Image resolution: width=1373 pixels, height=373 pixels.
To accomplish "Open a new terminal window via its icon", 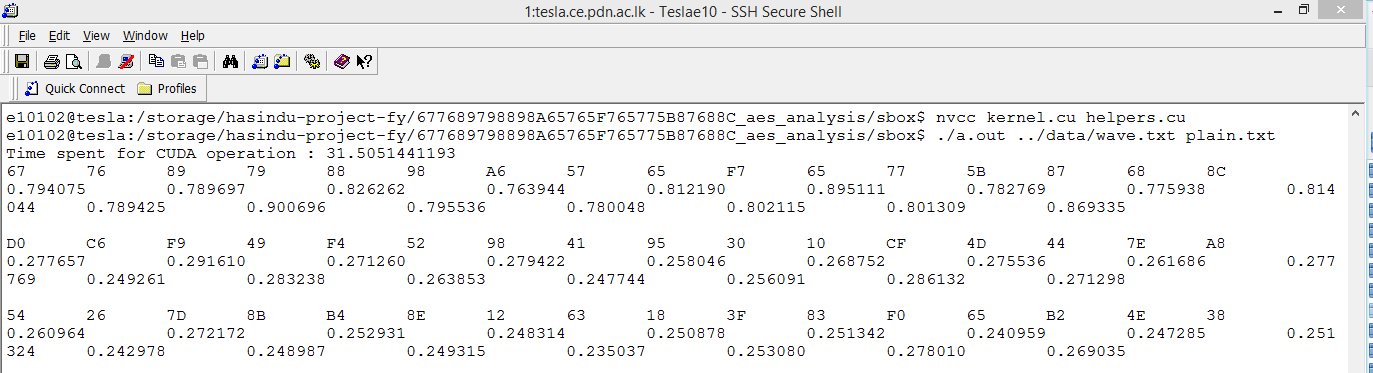I will pos(260,62).
